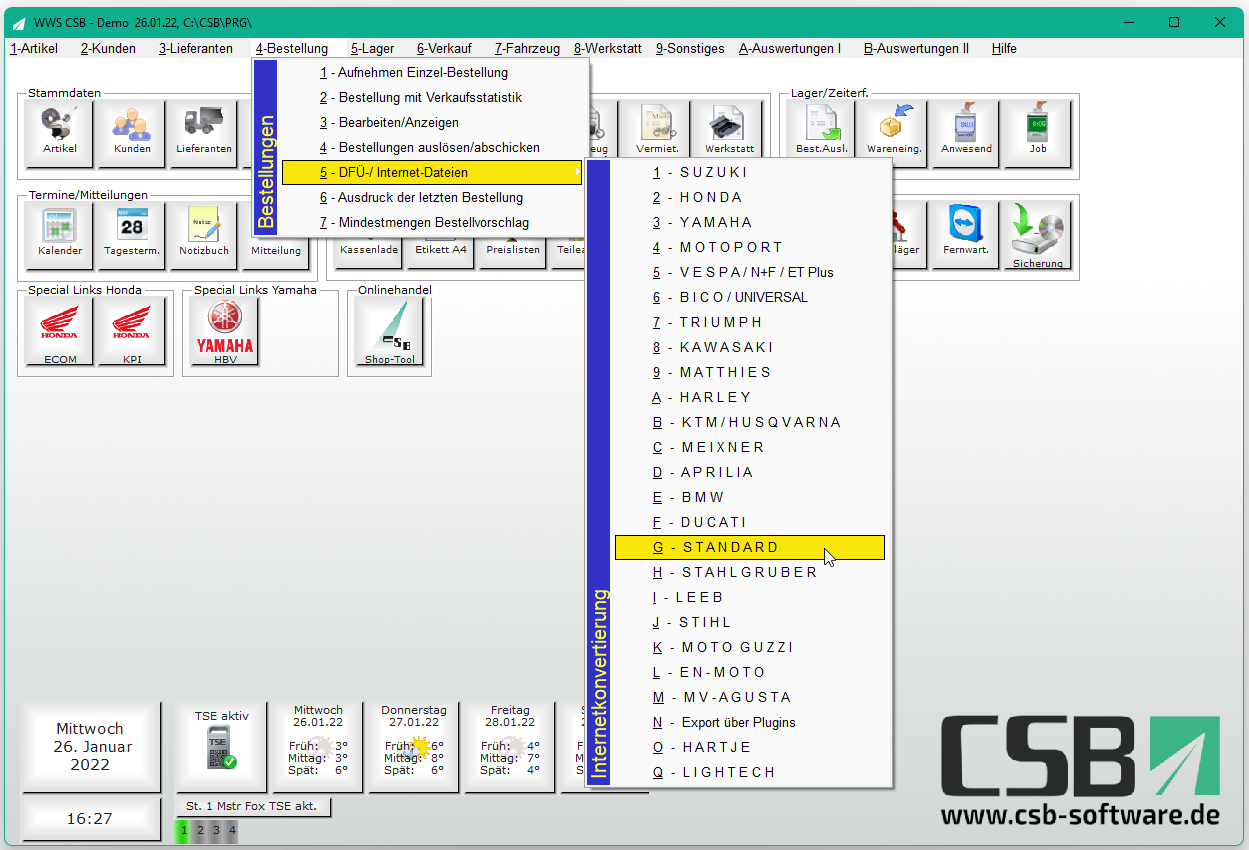Click Freitag 28.01.22 weather panel
1249x850 pixels.
click(x=510, y=746)
